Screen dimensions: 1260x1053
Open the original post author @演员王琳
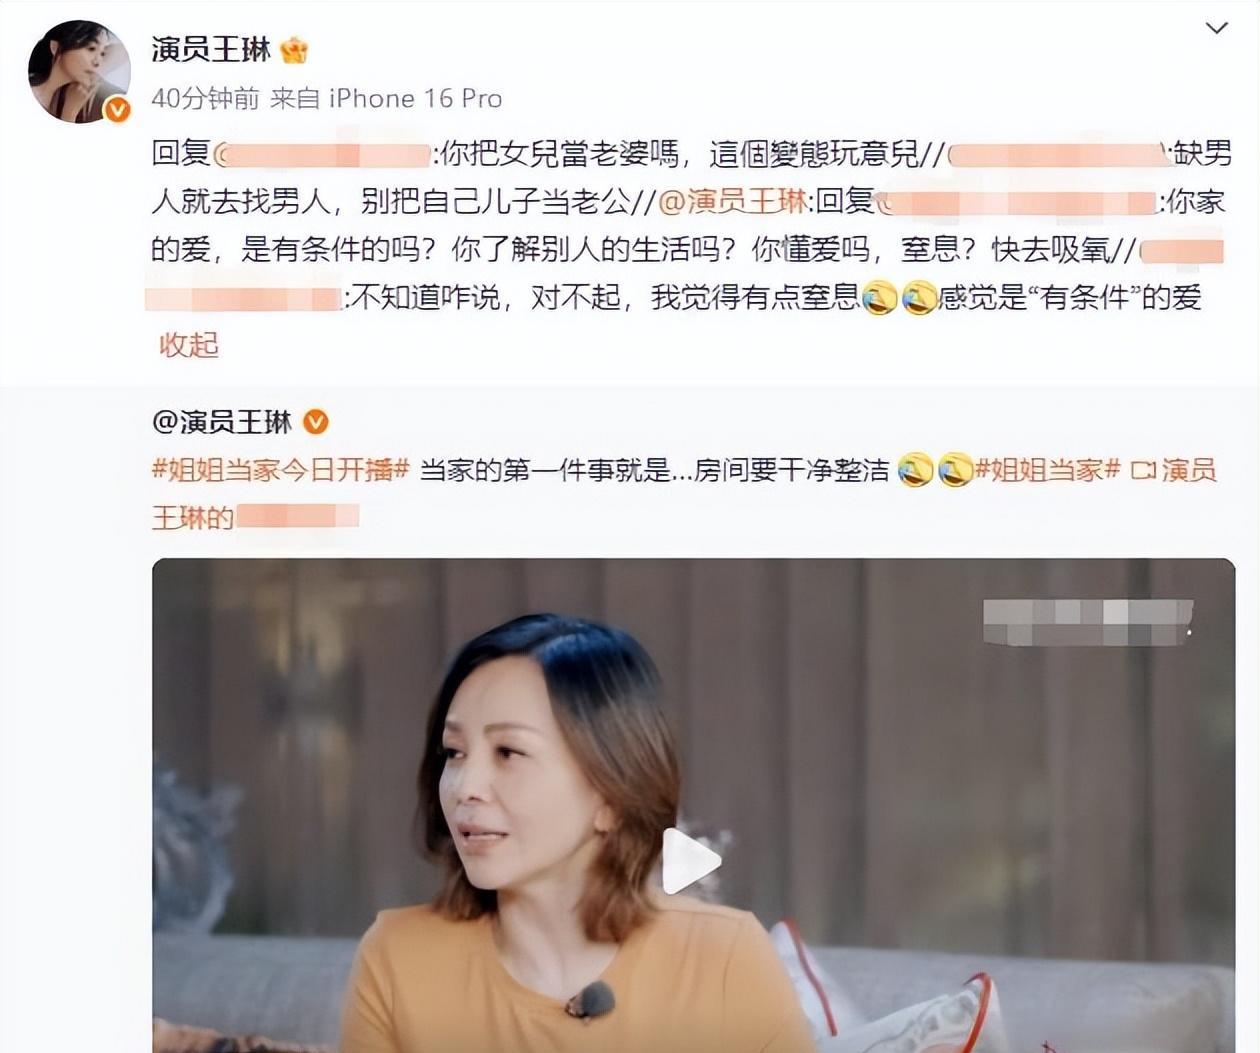click(222, 422)
